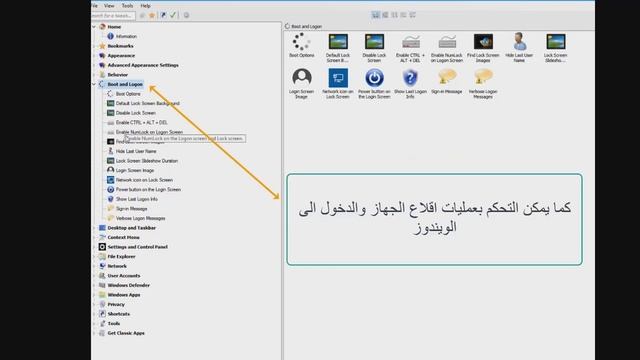Select the first (highlighted) view mode icon
The height and width of the screenshot is (360, 640).
coord(376,15)
